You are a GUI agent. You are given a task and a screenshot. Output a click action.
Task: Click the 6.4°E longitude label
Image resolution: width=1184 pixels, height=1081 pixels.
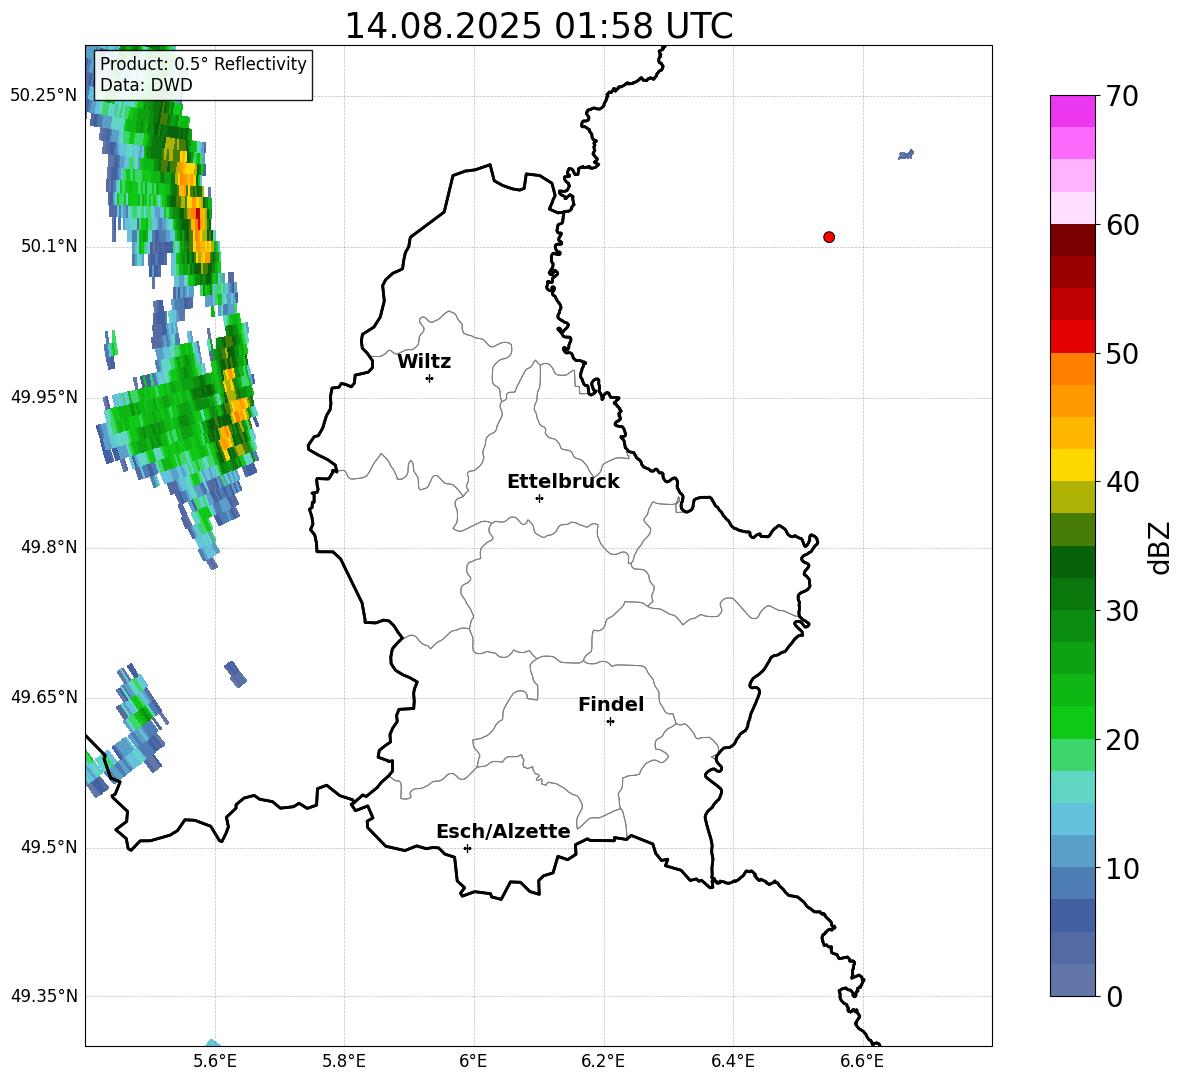click(732, 1061)
